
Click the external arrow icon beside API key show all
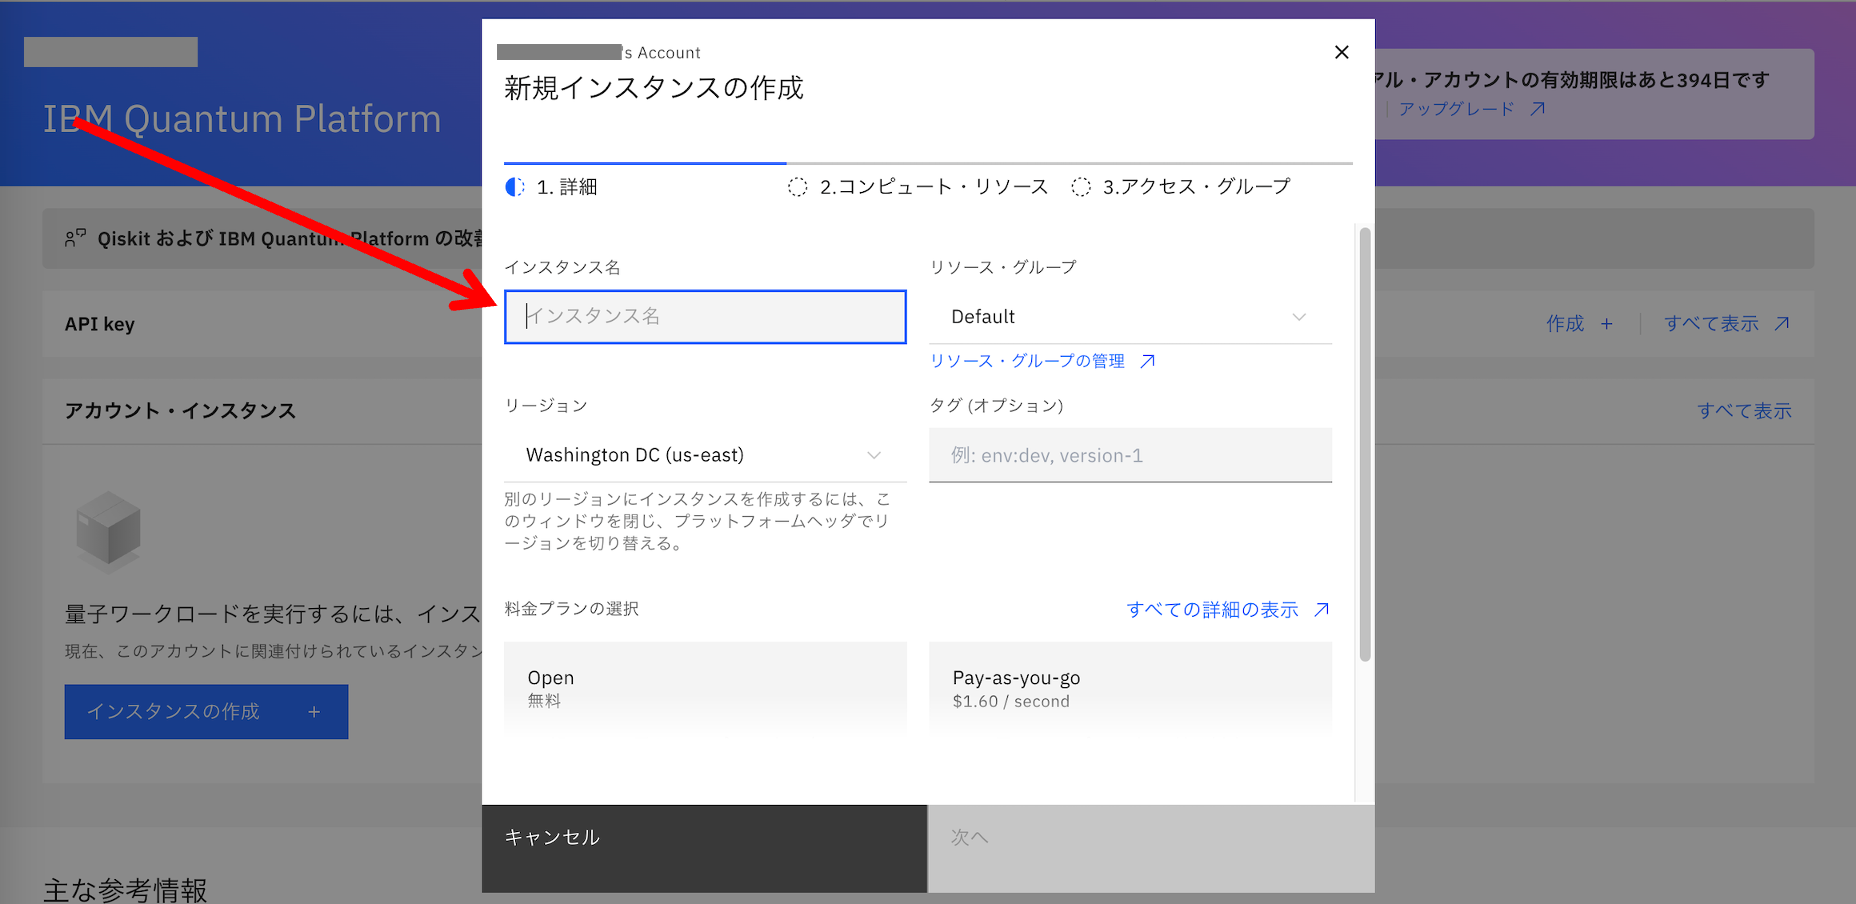click(x=1782, y=323)
